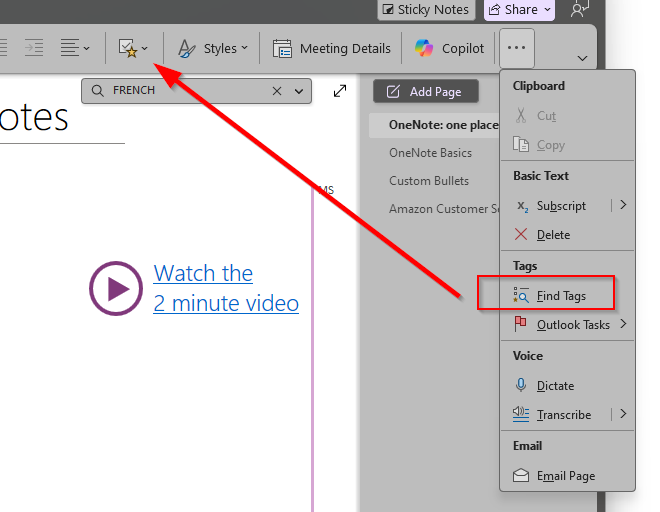Click the increase indent icon
This screenshot has width=660, height=512.
click(34, 48)
